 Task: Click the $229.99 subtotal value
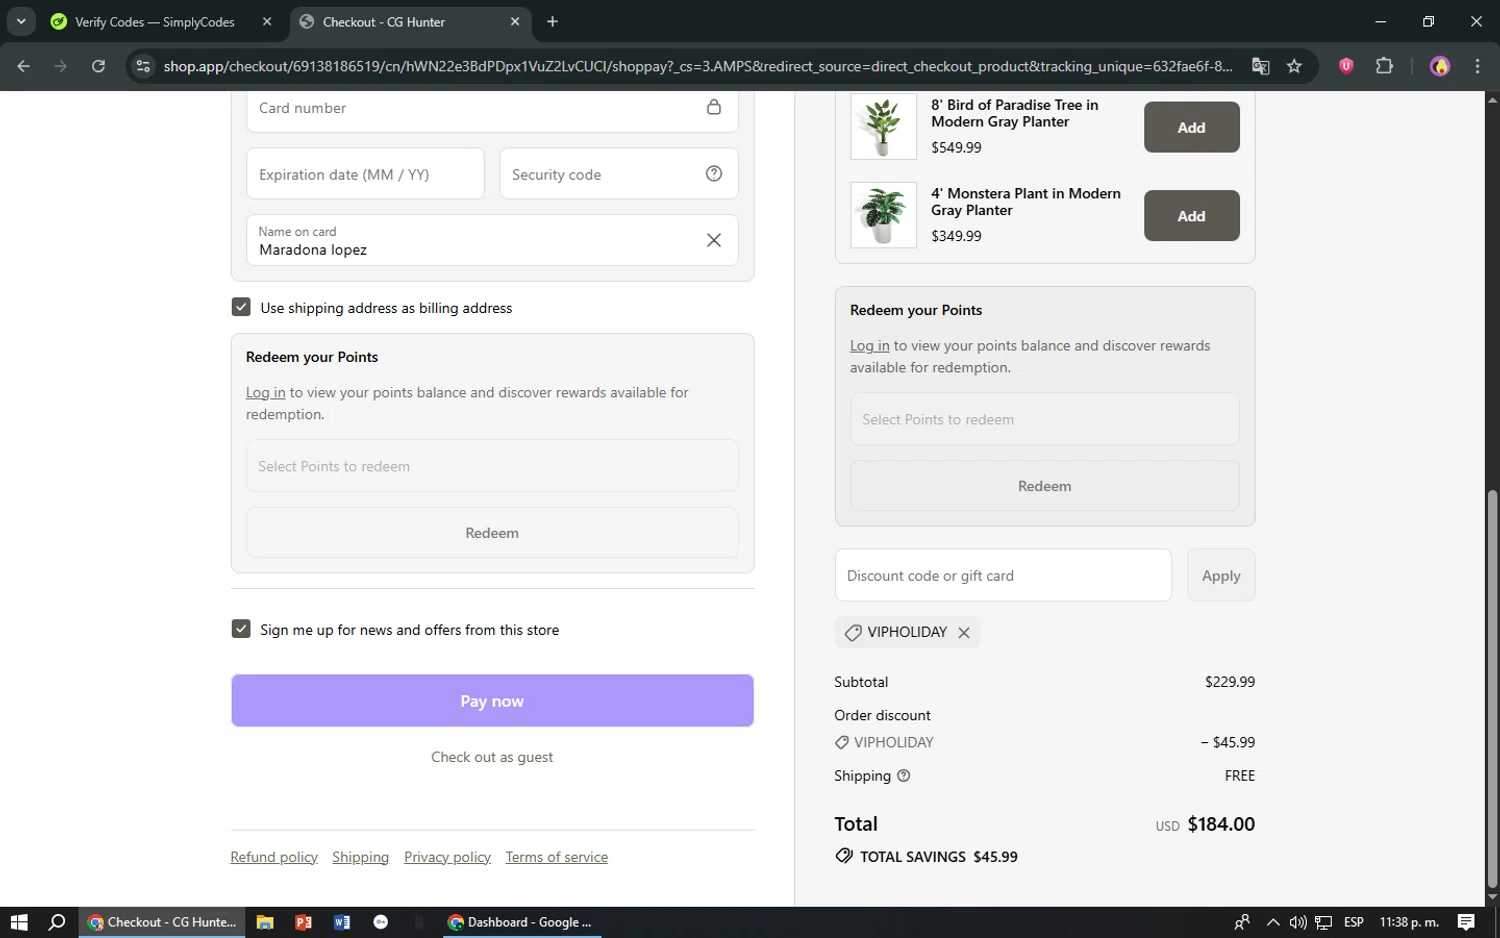[x=1230, y=682]
